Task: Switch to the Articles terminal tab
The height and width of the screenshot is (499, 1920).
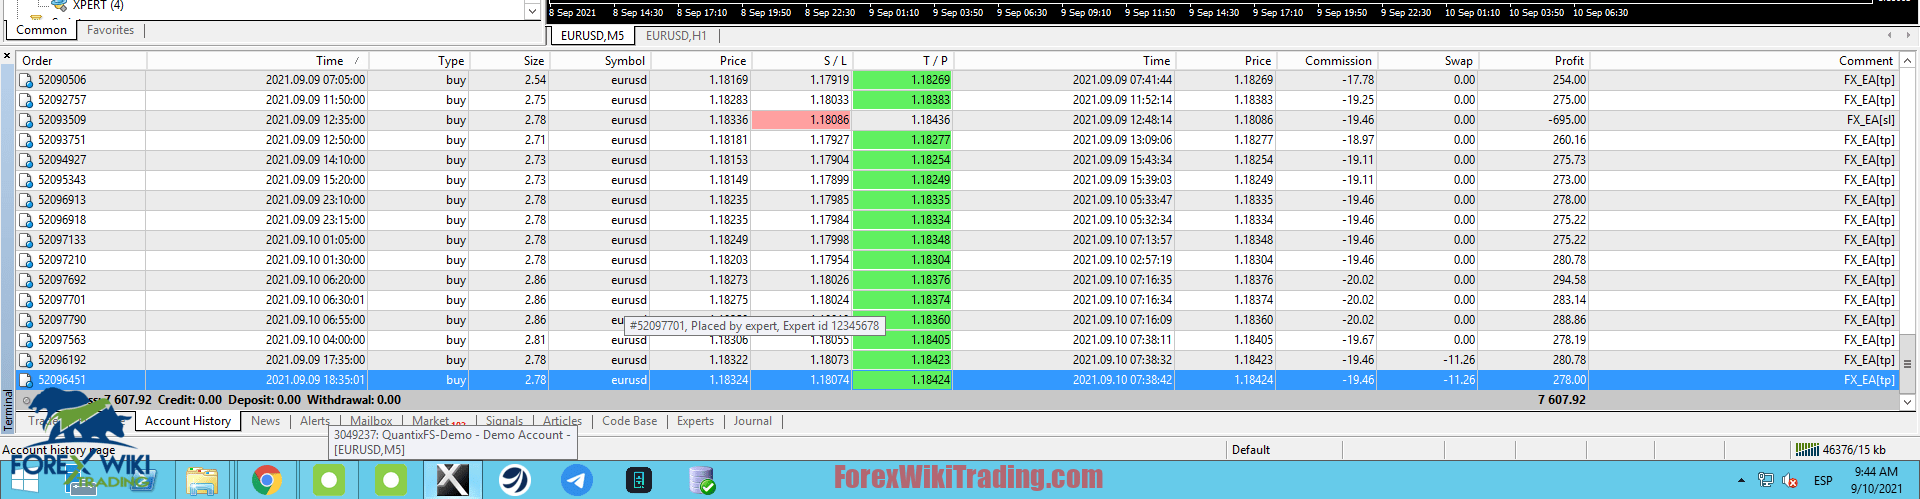Action: pos(562,421)
